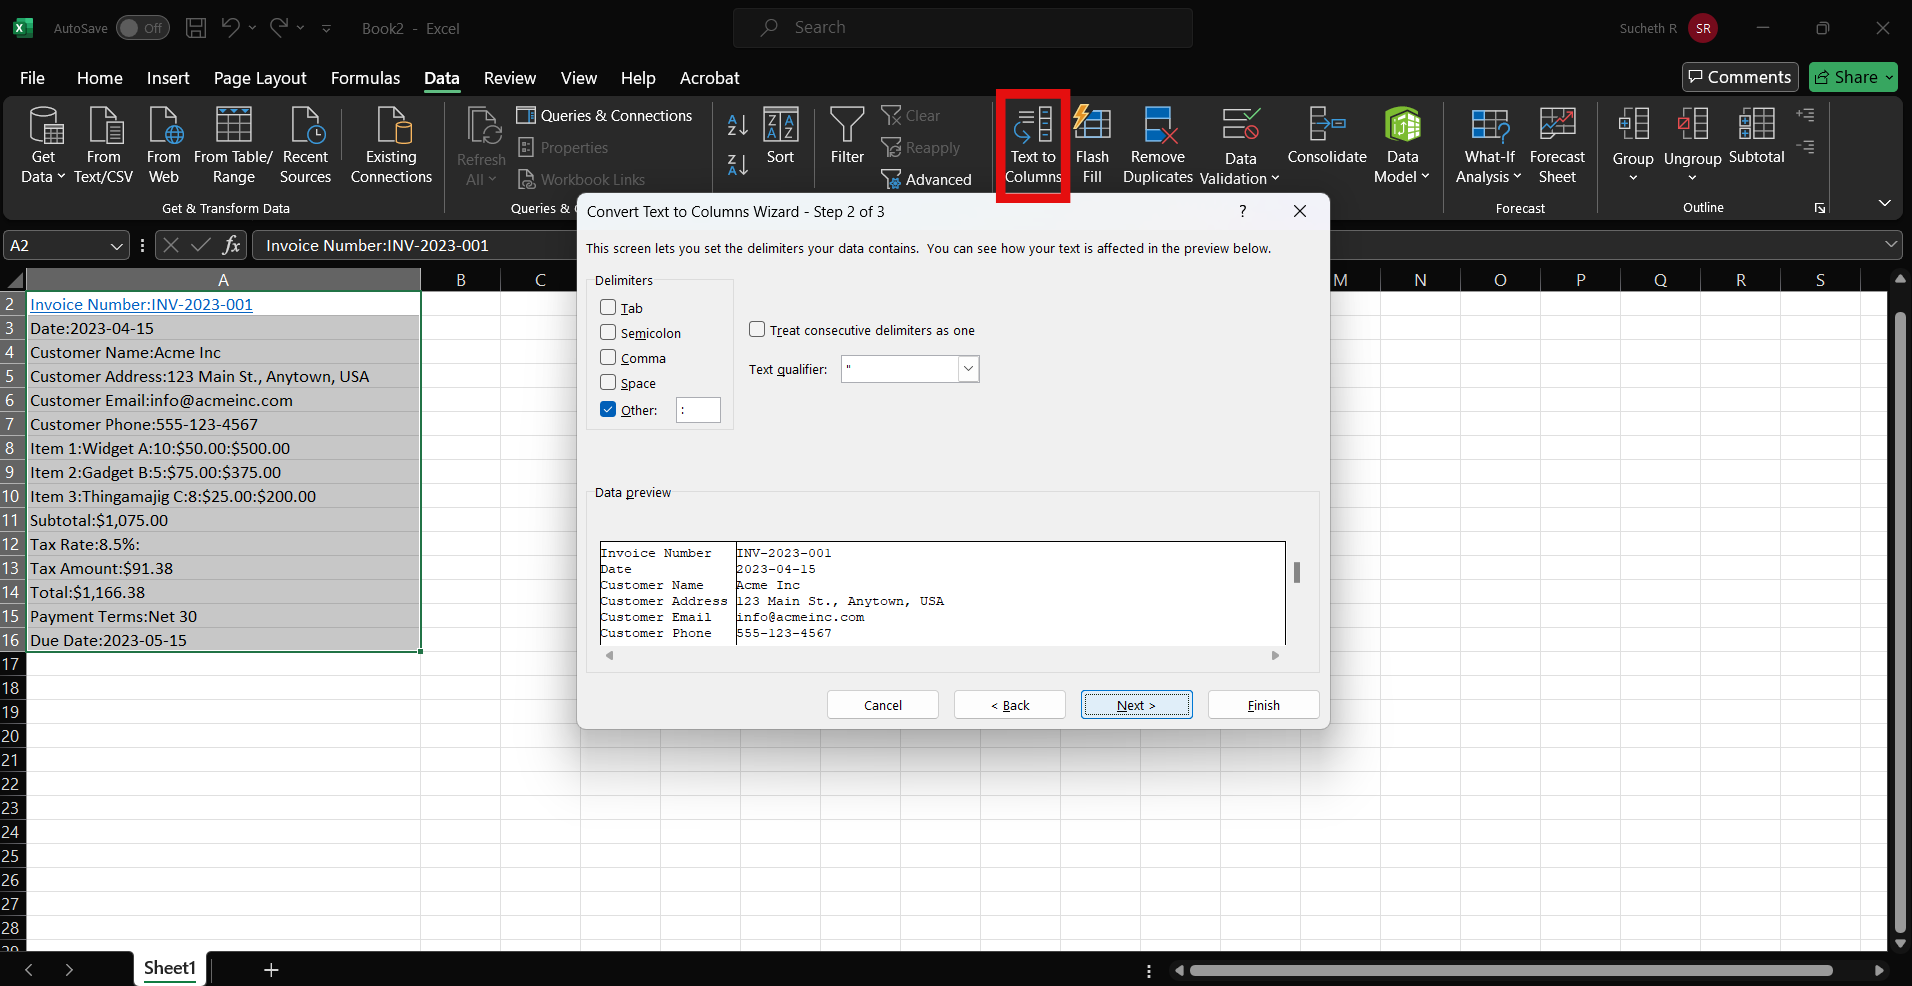Screen dimensions: 1912x986
Task: Enable the Tab delimiter
Action: coord(609,307)
